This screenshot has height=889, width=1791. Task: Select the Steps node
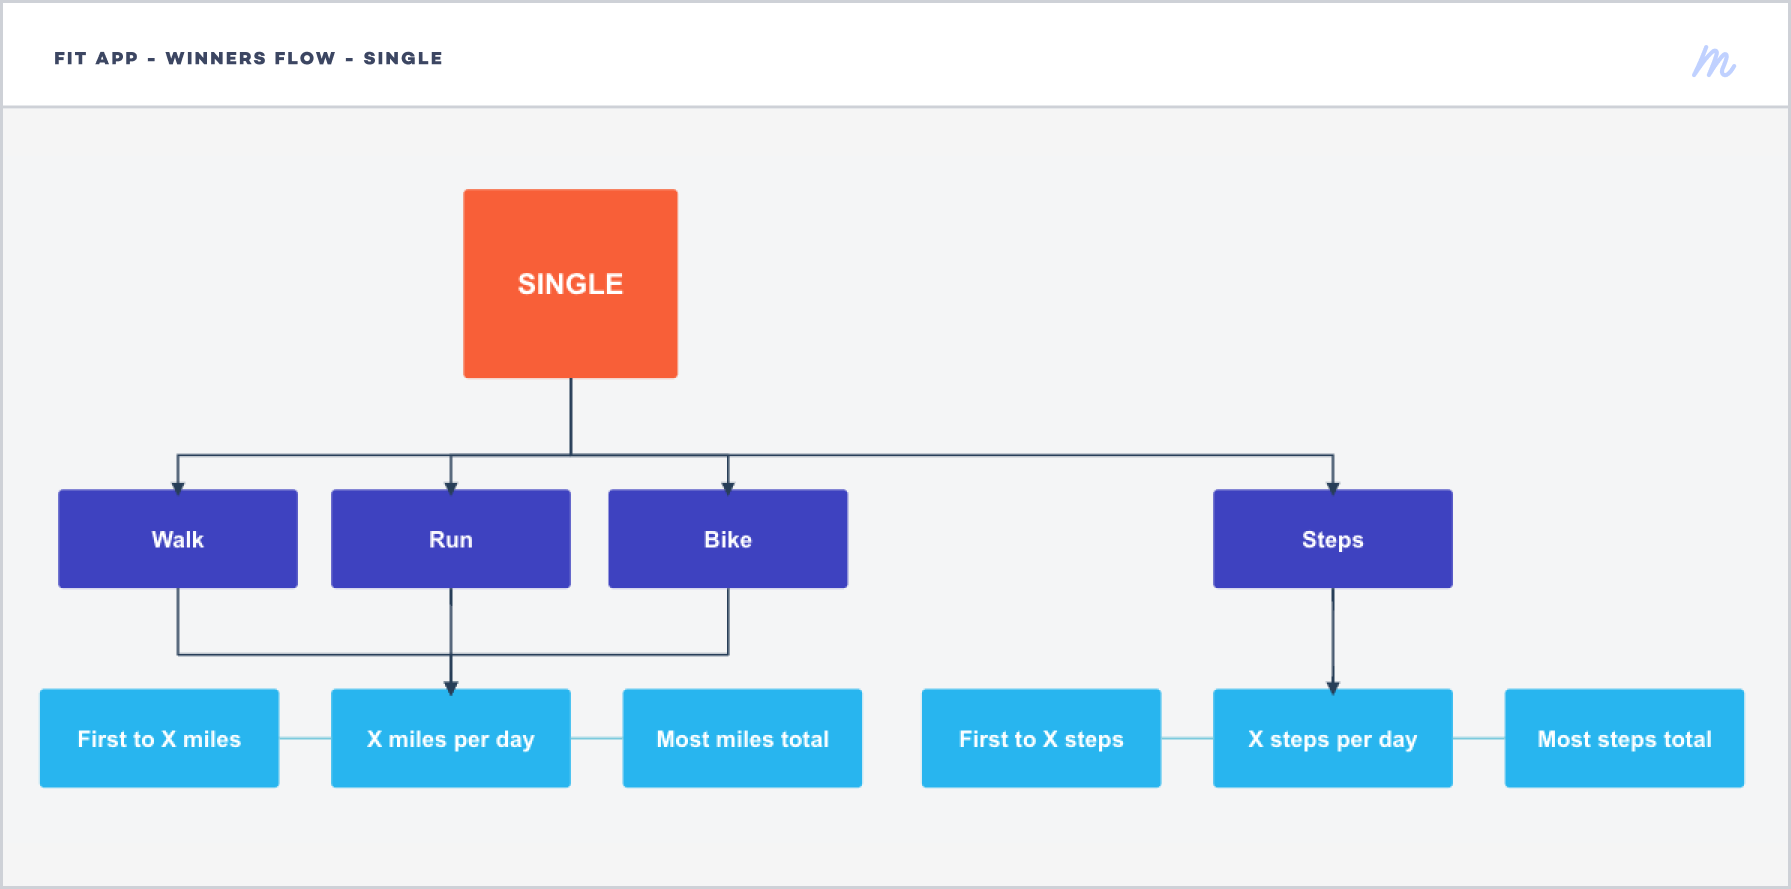tap(1333, 539)
